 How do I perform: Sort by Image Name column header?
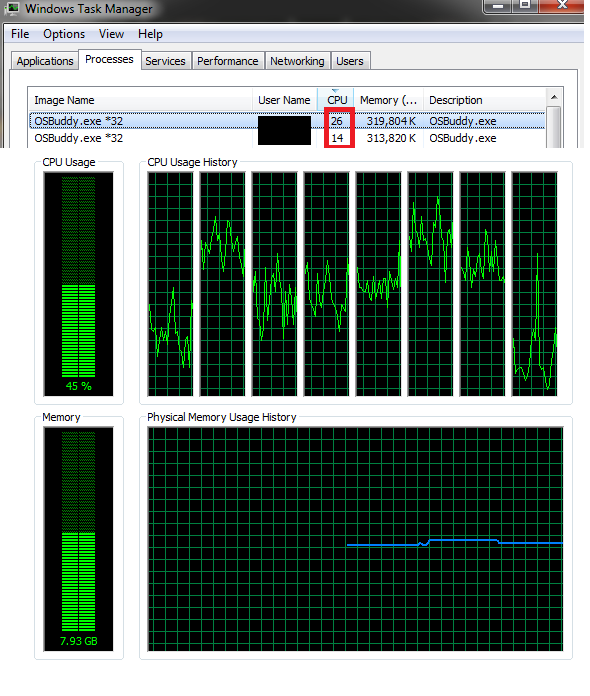click(x=140, y=100)
